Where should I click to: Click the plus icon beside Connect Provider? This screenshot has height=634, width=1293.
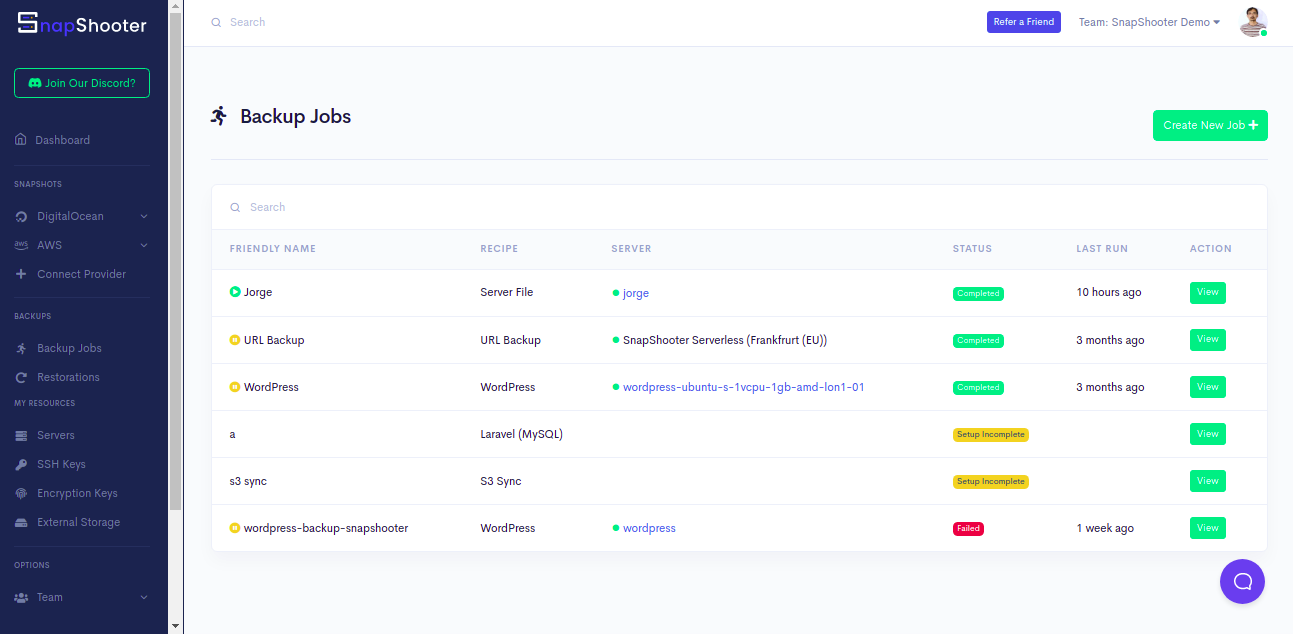pyautogui.click(x=21, y=274)
